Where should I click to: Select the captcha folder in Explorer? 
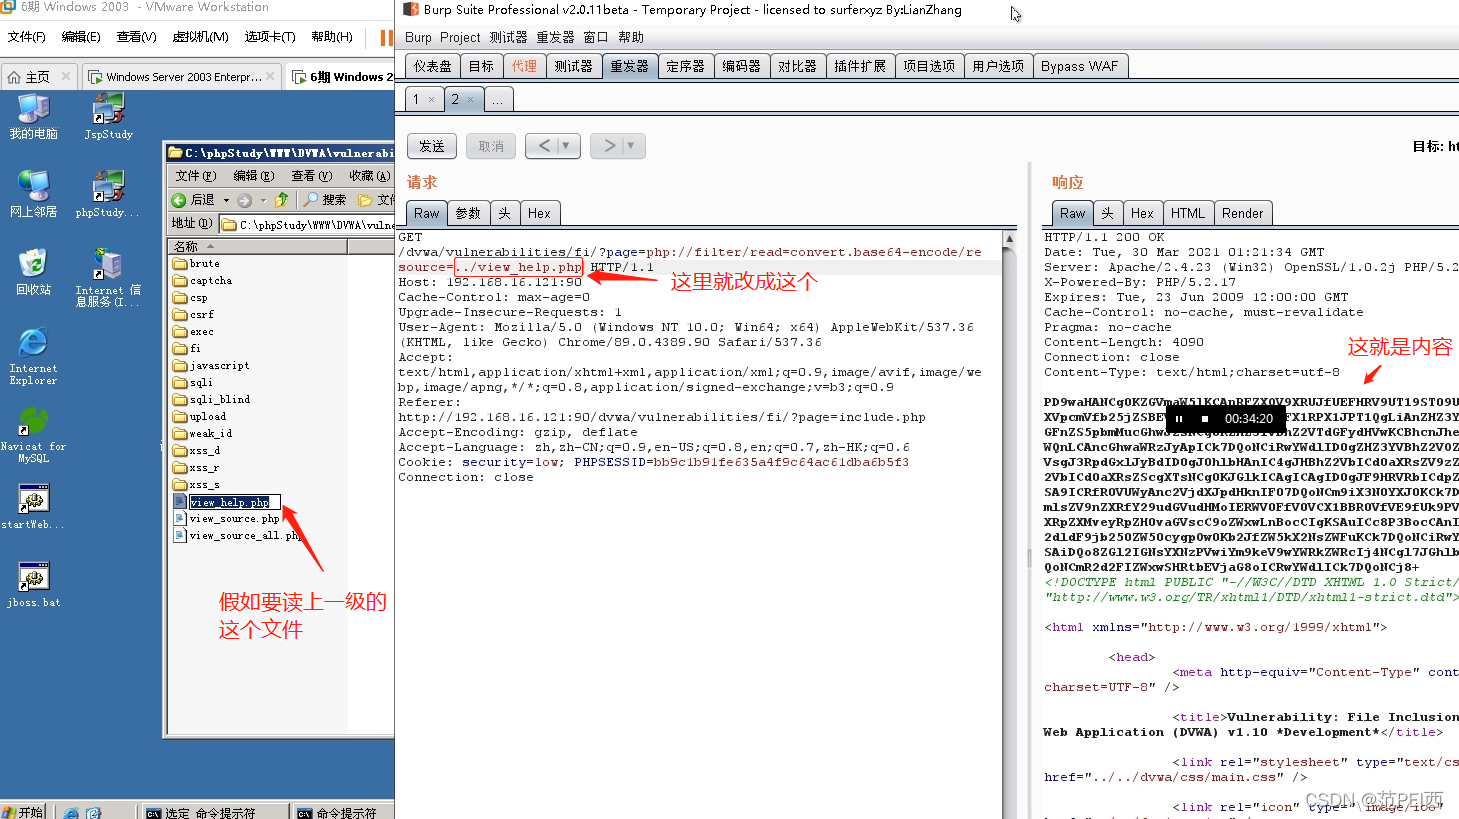[x=202, y=281]
